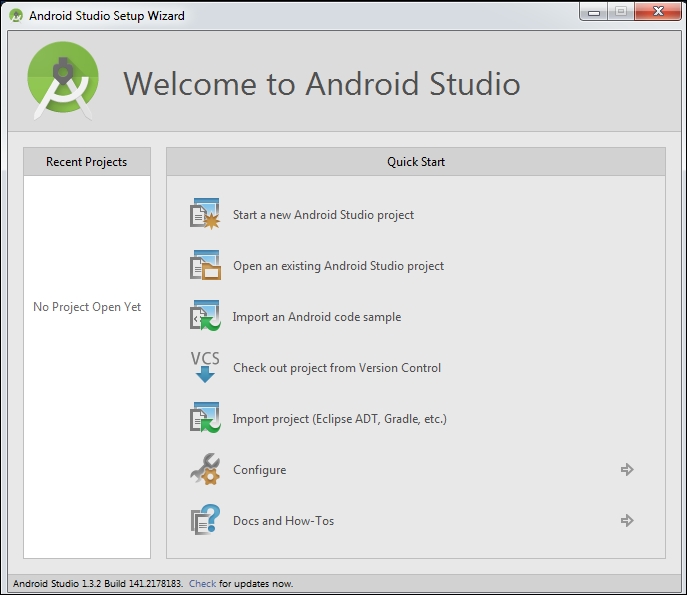The width and height of the screenshot is (687, 595).
Task: Click the Open existing project folder icon
Action: [x=205, y=265]
